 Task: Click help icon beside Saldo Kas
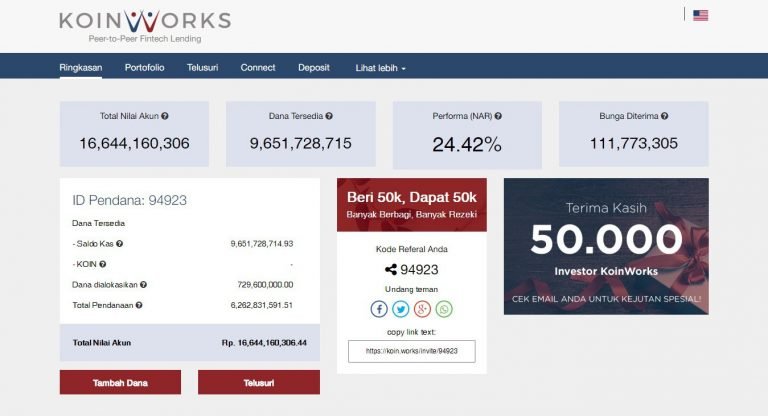(x=119, y=243)
